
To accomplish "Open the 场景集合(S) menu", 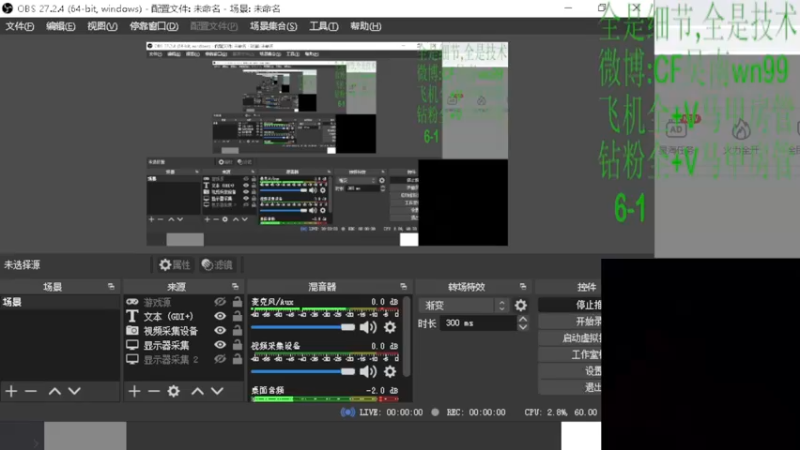I will coord(273,26).
